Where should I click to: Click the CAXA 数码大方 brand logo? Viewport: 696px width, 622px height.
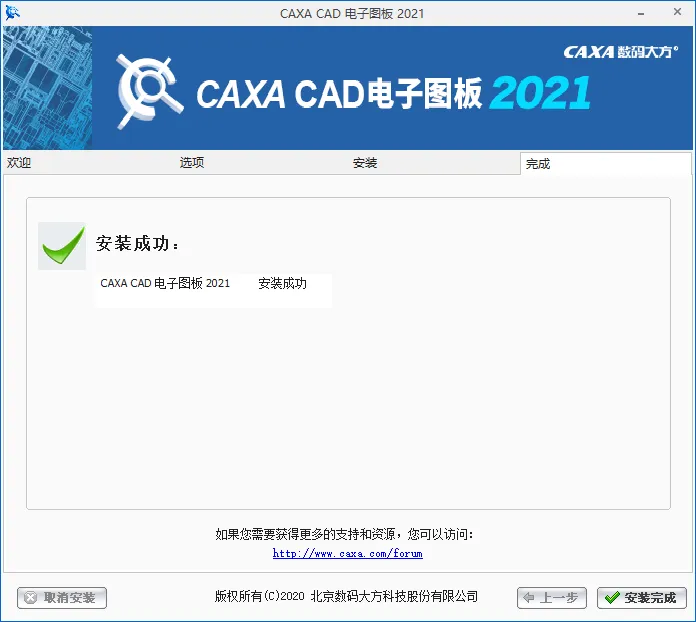pos(621,52)
